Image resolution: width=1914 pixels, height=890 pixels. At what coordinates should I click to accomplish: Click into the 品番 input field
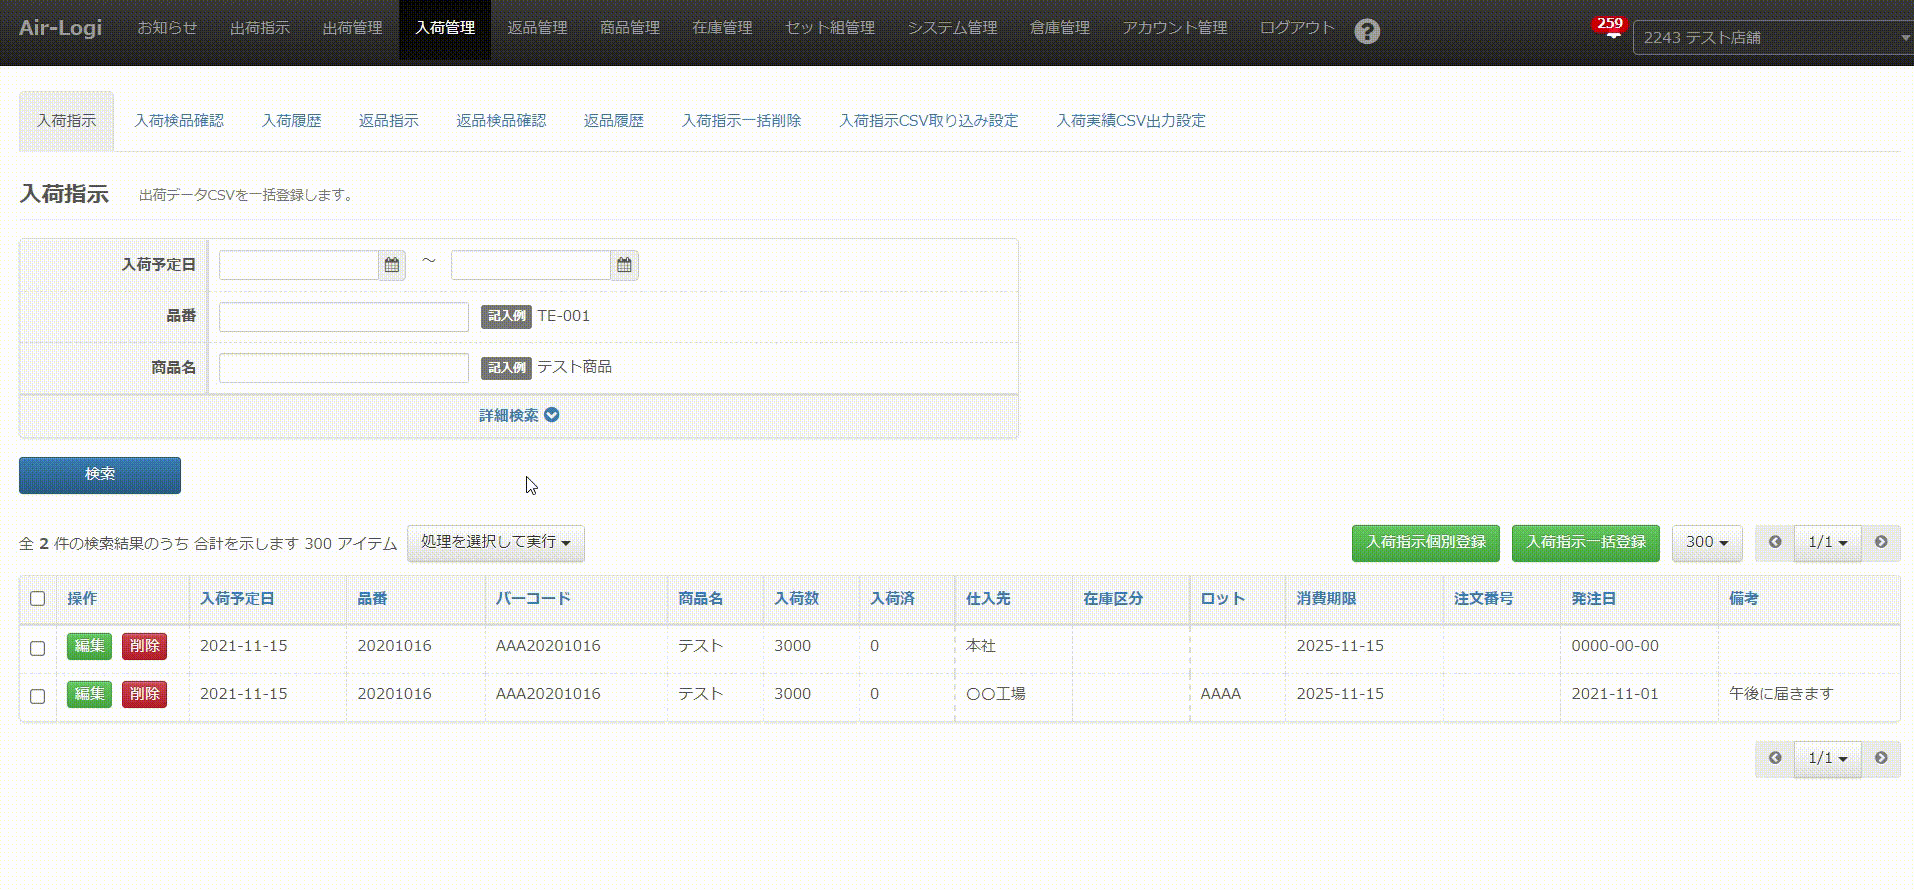(343, 317)
